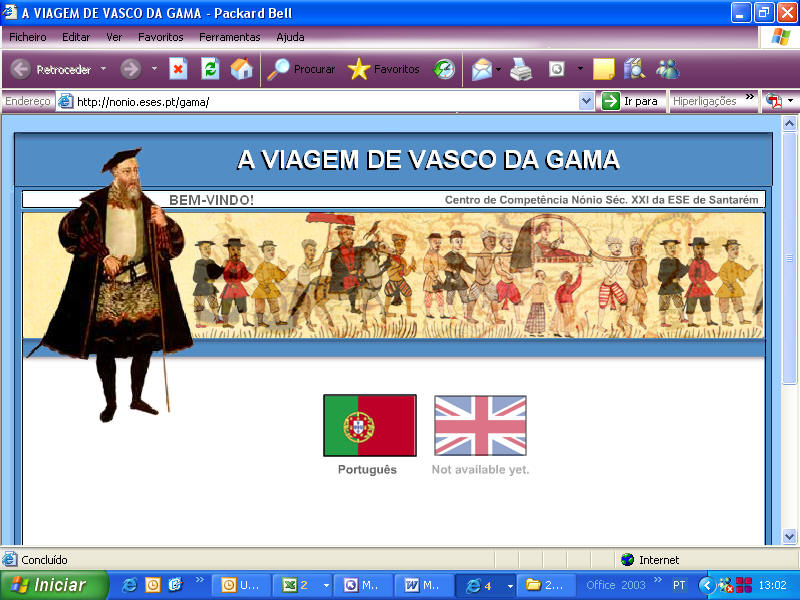Select the Português flag link
The width and height of the screenshot is (800, 600).
pos(369,426)
